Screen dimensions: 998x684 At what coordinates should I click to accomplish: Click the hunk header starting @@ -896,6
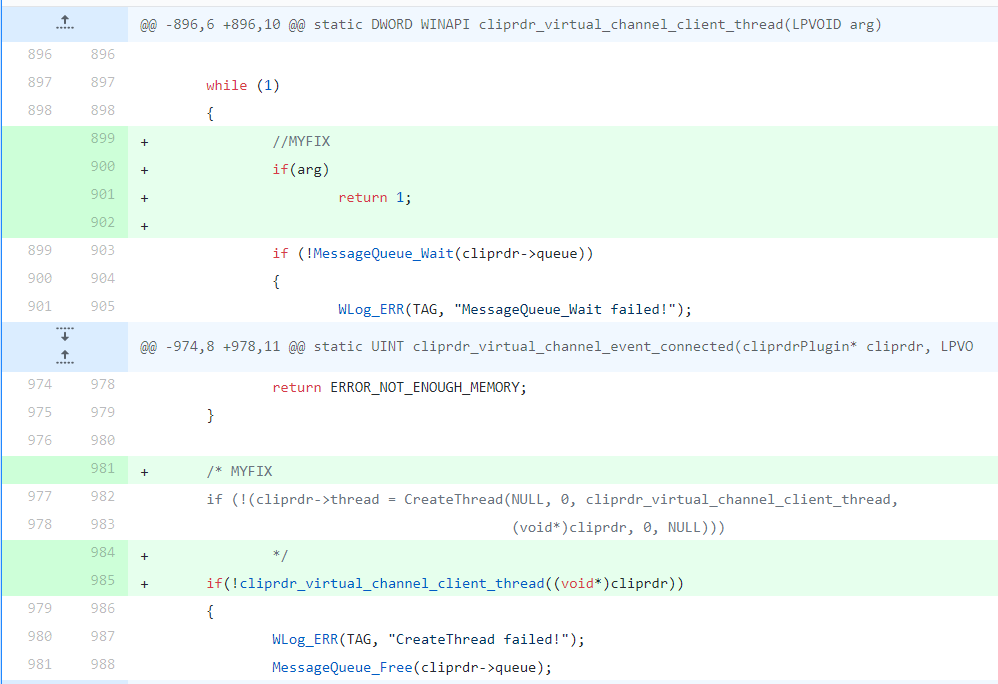510,24
